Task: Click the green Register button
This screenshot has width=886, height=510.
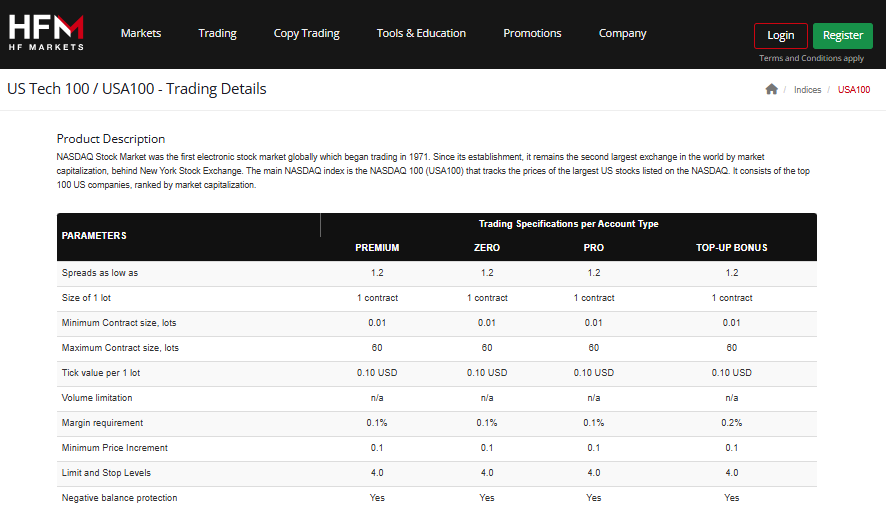Action: coord(842,36)
